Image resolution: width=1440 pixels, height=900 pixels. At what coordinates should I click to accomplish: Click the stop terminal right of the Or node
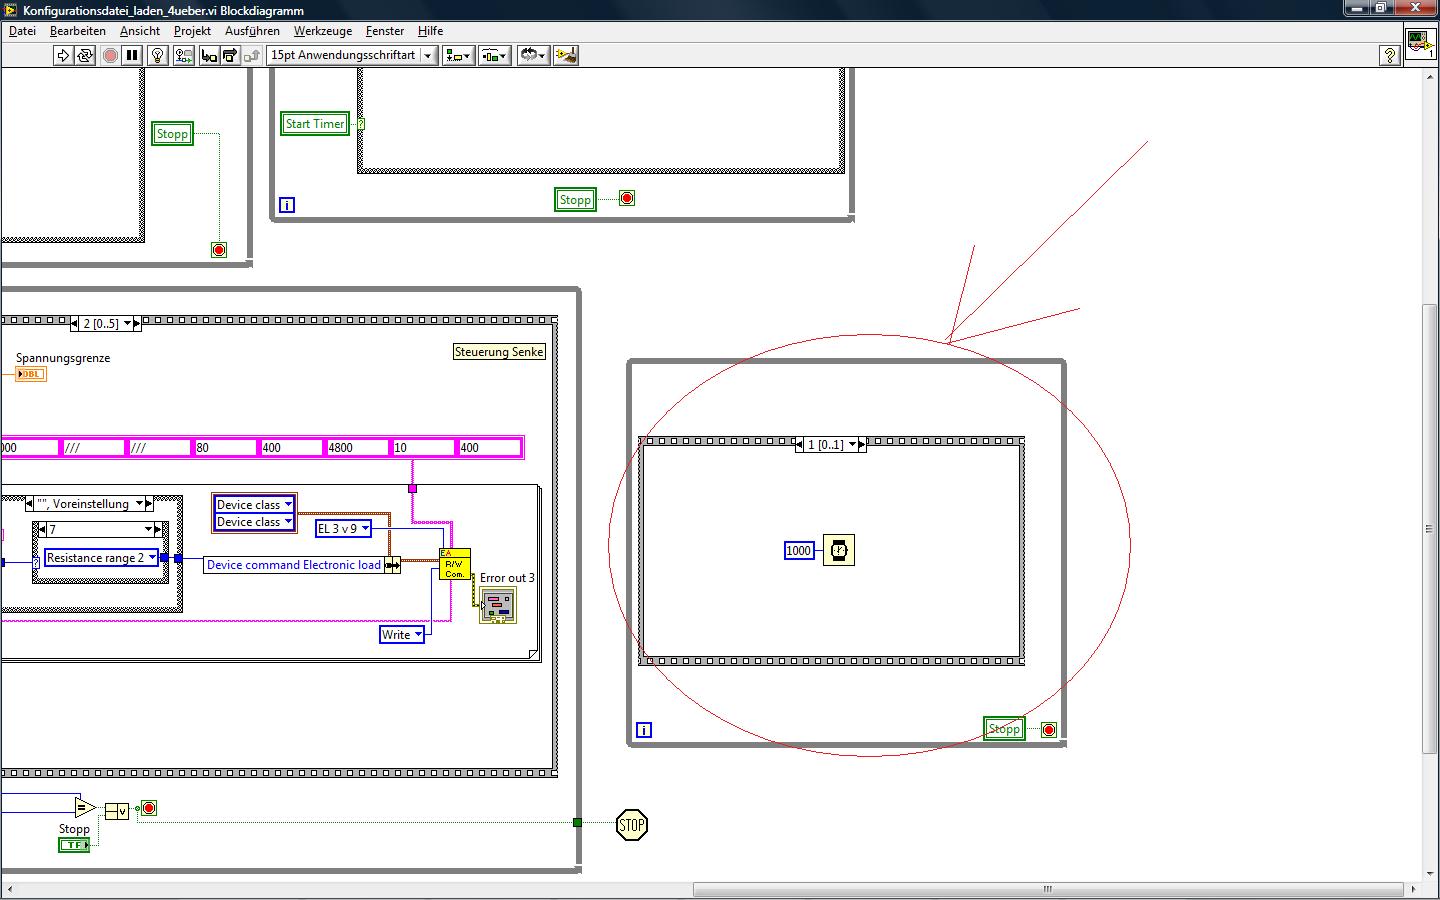(149, 808)
